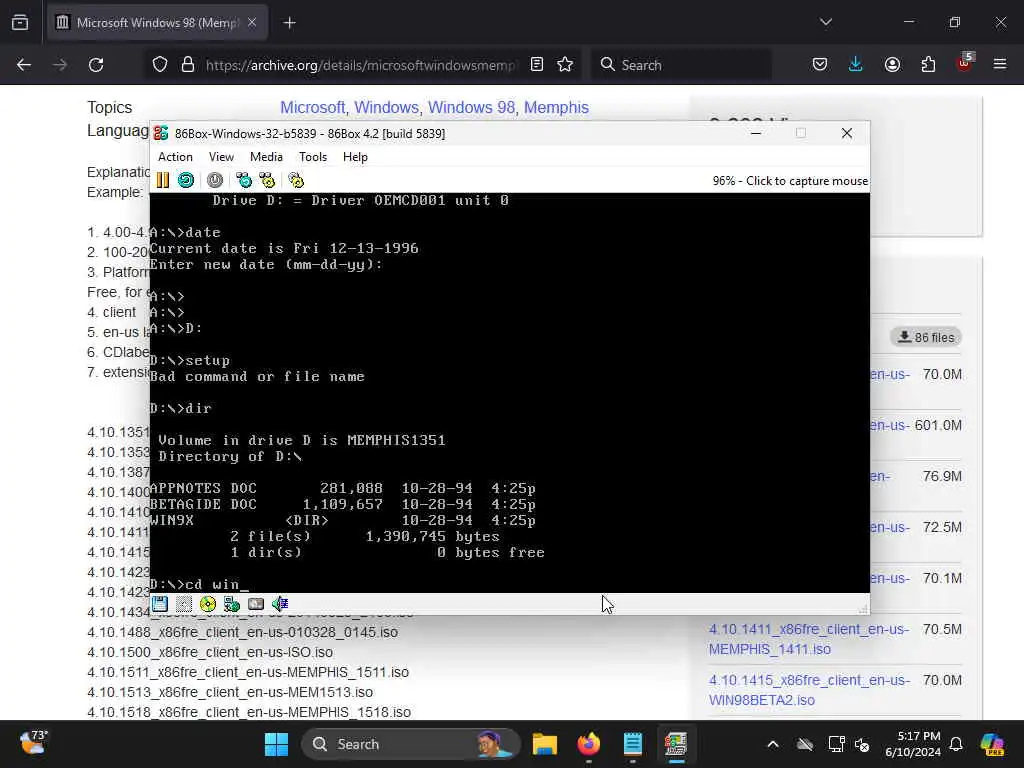Open the Tools menu in 86Box

point(313,157)
